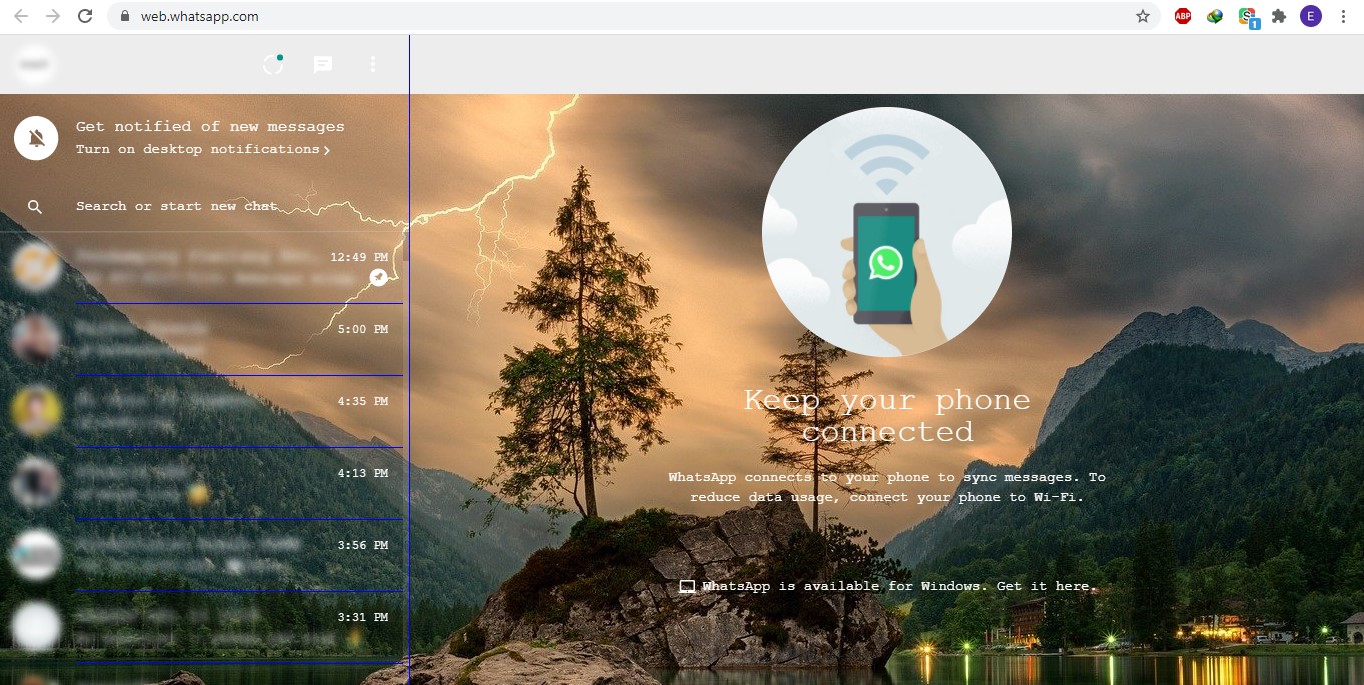
Task: Click the search magnifier icon
Action: point(35,207)
